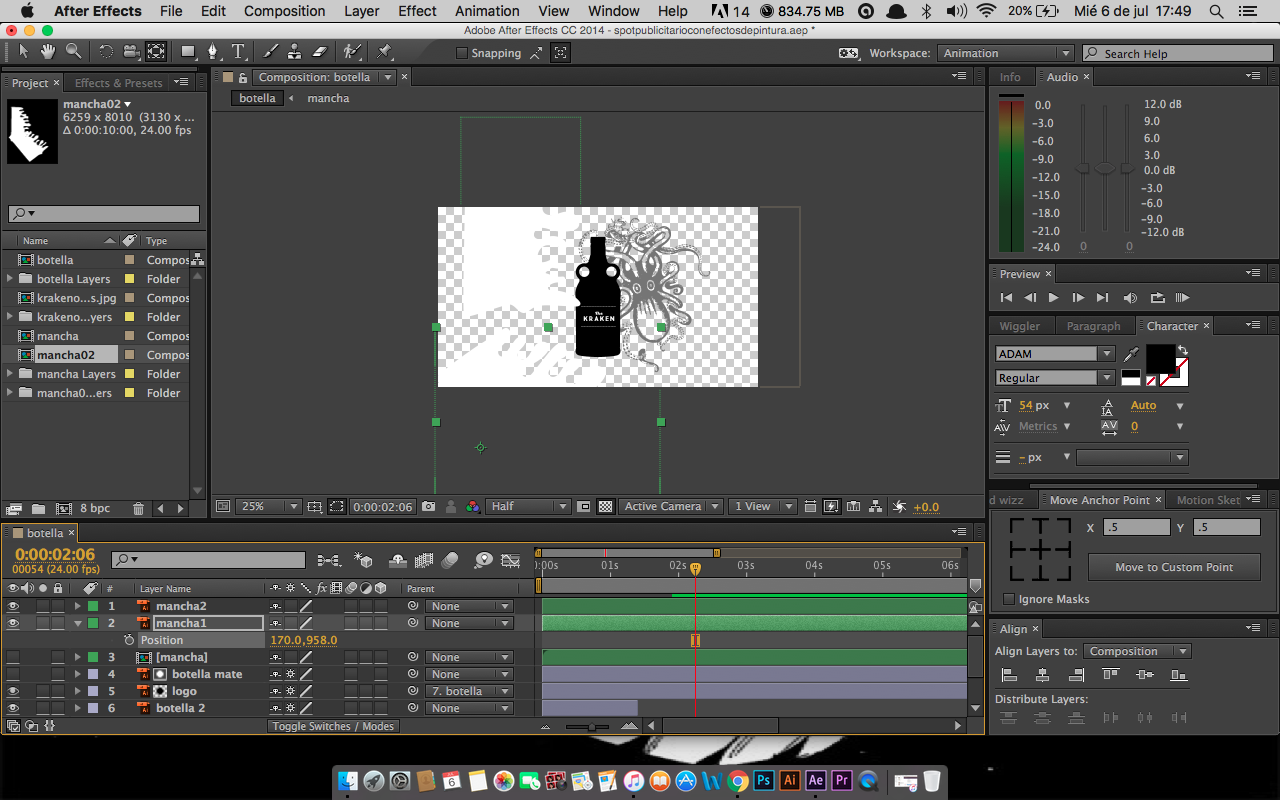The width and height of the screenshot is (1280, 800).
Task: Select the Pan Behind anchor point tool
Action: (x=156, y=51)
